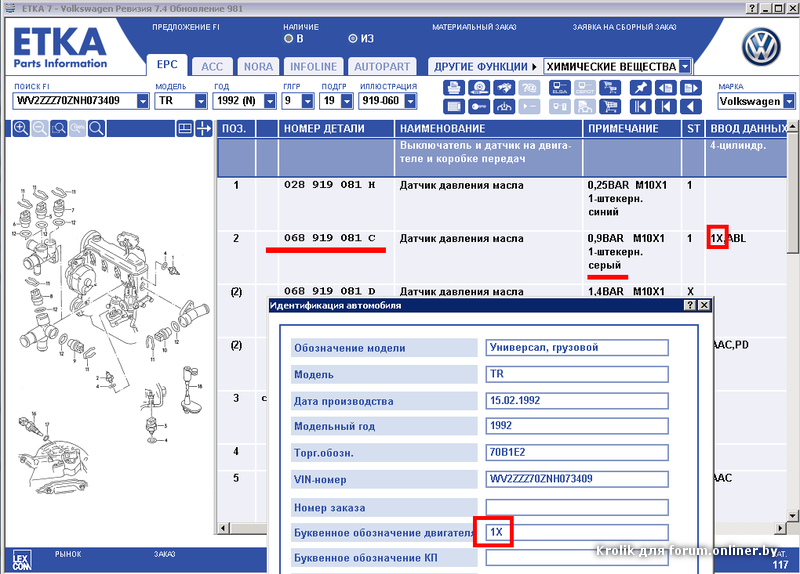Click the Номер заказа input field
Viewport: 800px width, 574px height.
(577, 507)
